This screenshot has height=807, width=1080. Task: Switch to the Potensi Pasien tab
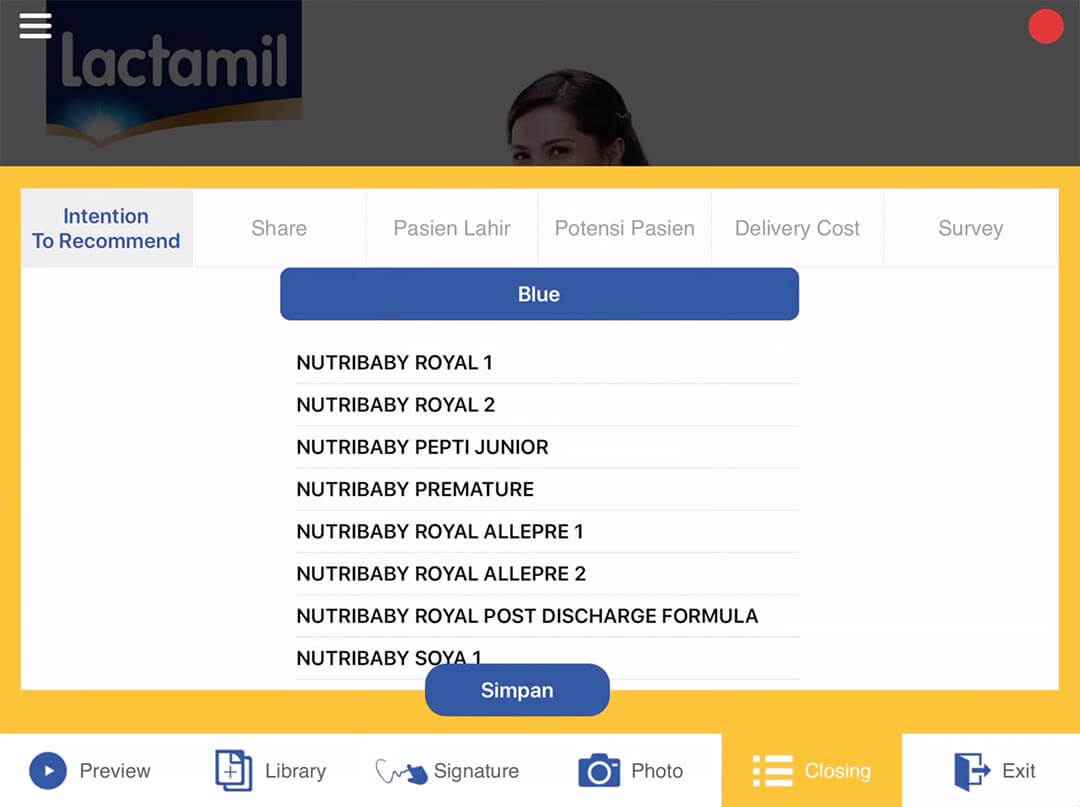[x=624, y=228]
